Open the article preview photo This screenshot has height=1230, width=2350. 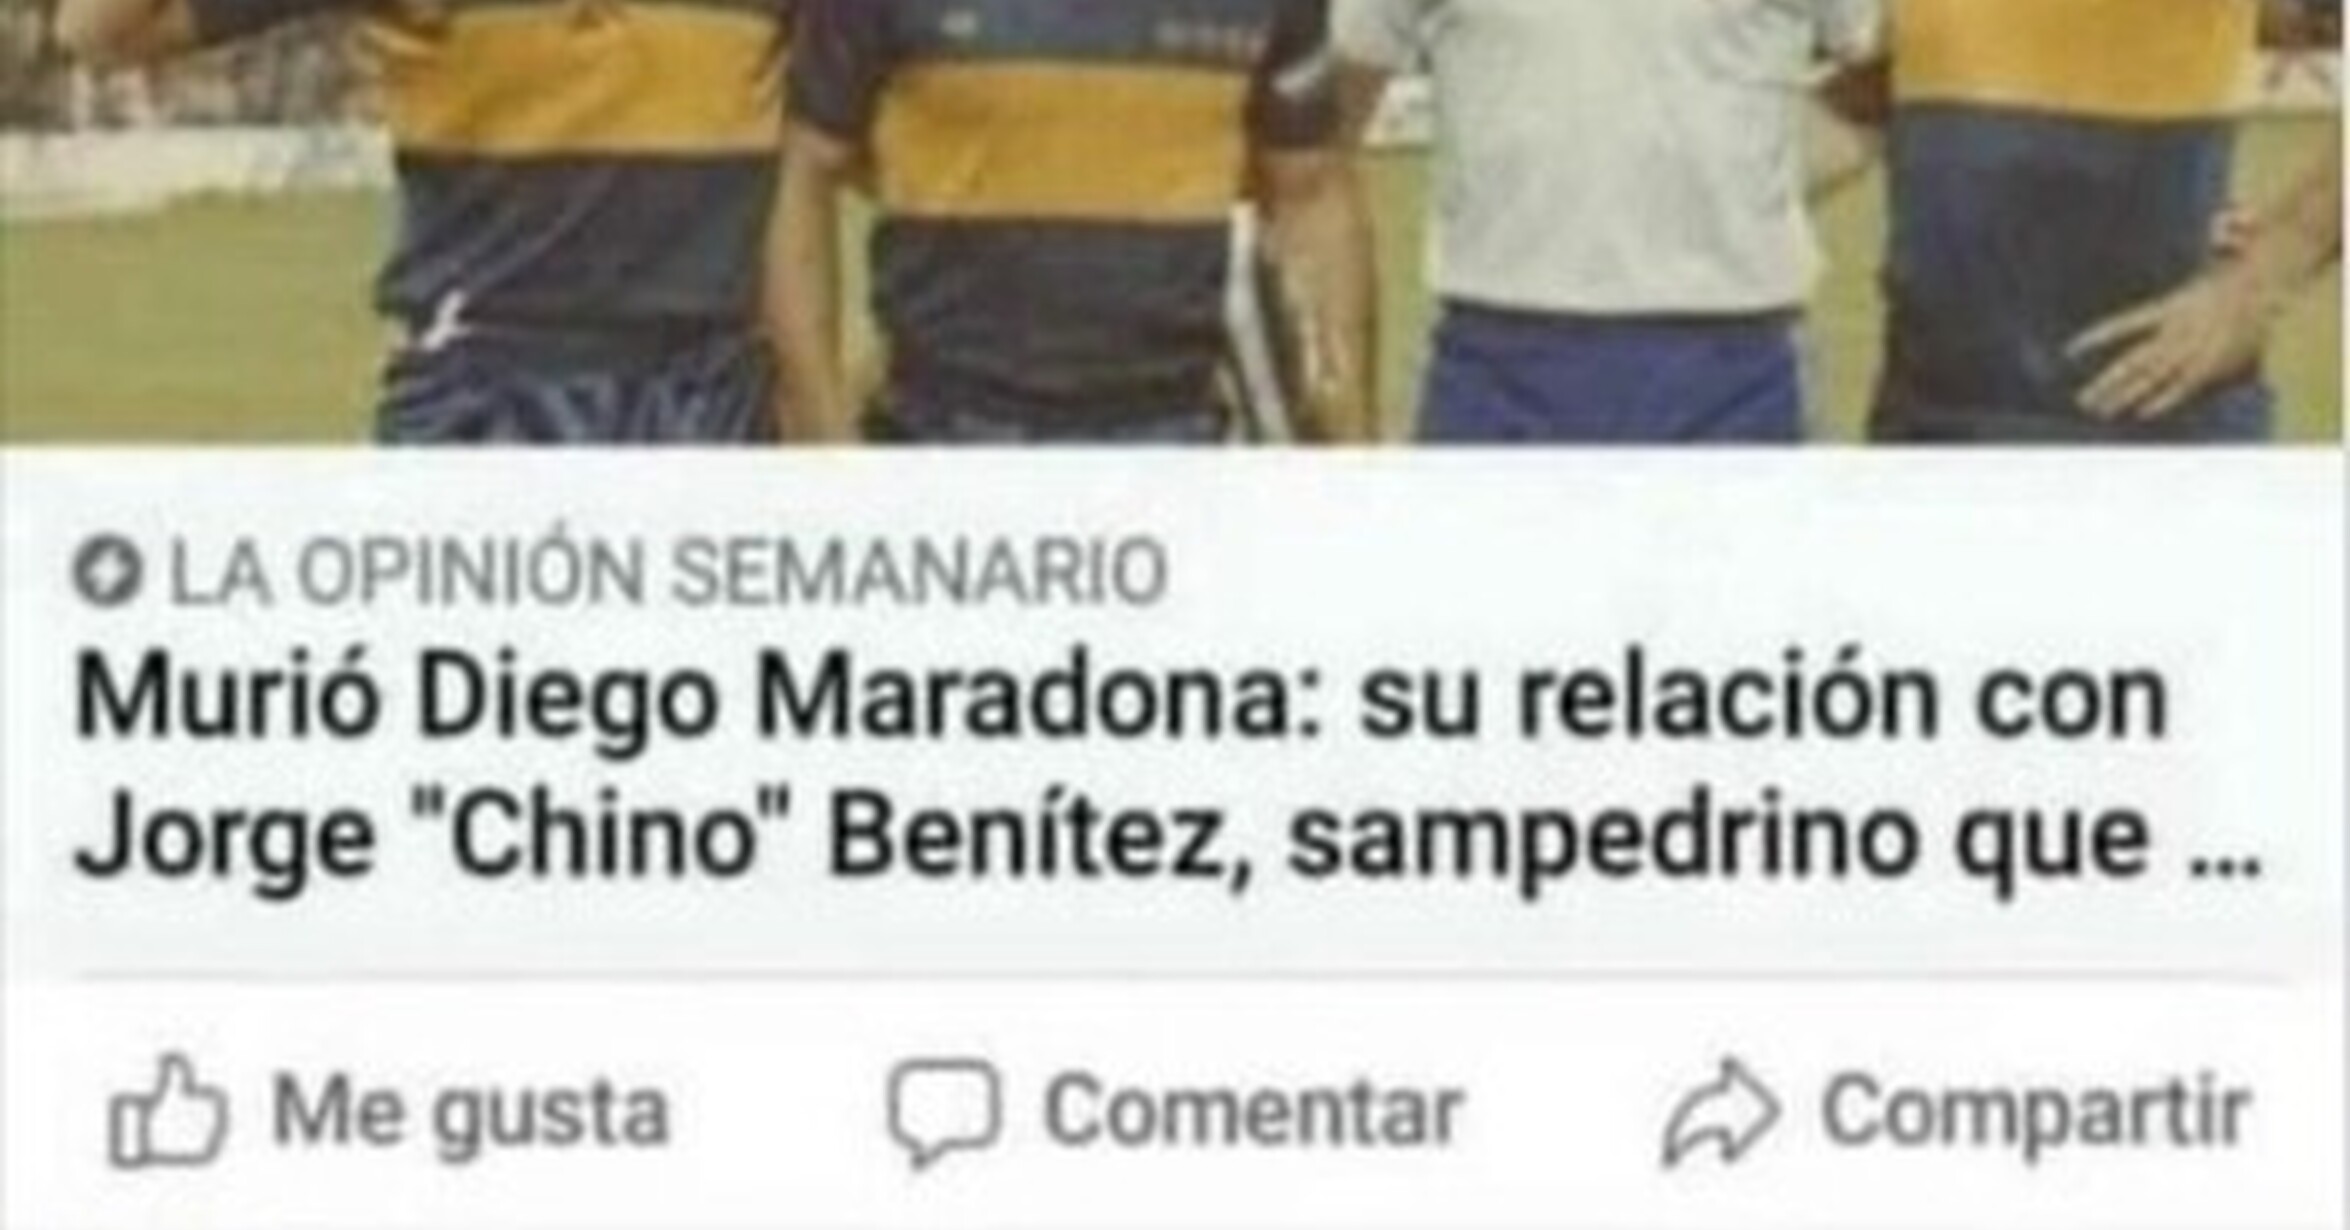(x=1175, y=221)
